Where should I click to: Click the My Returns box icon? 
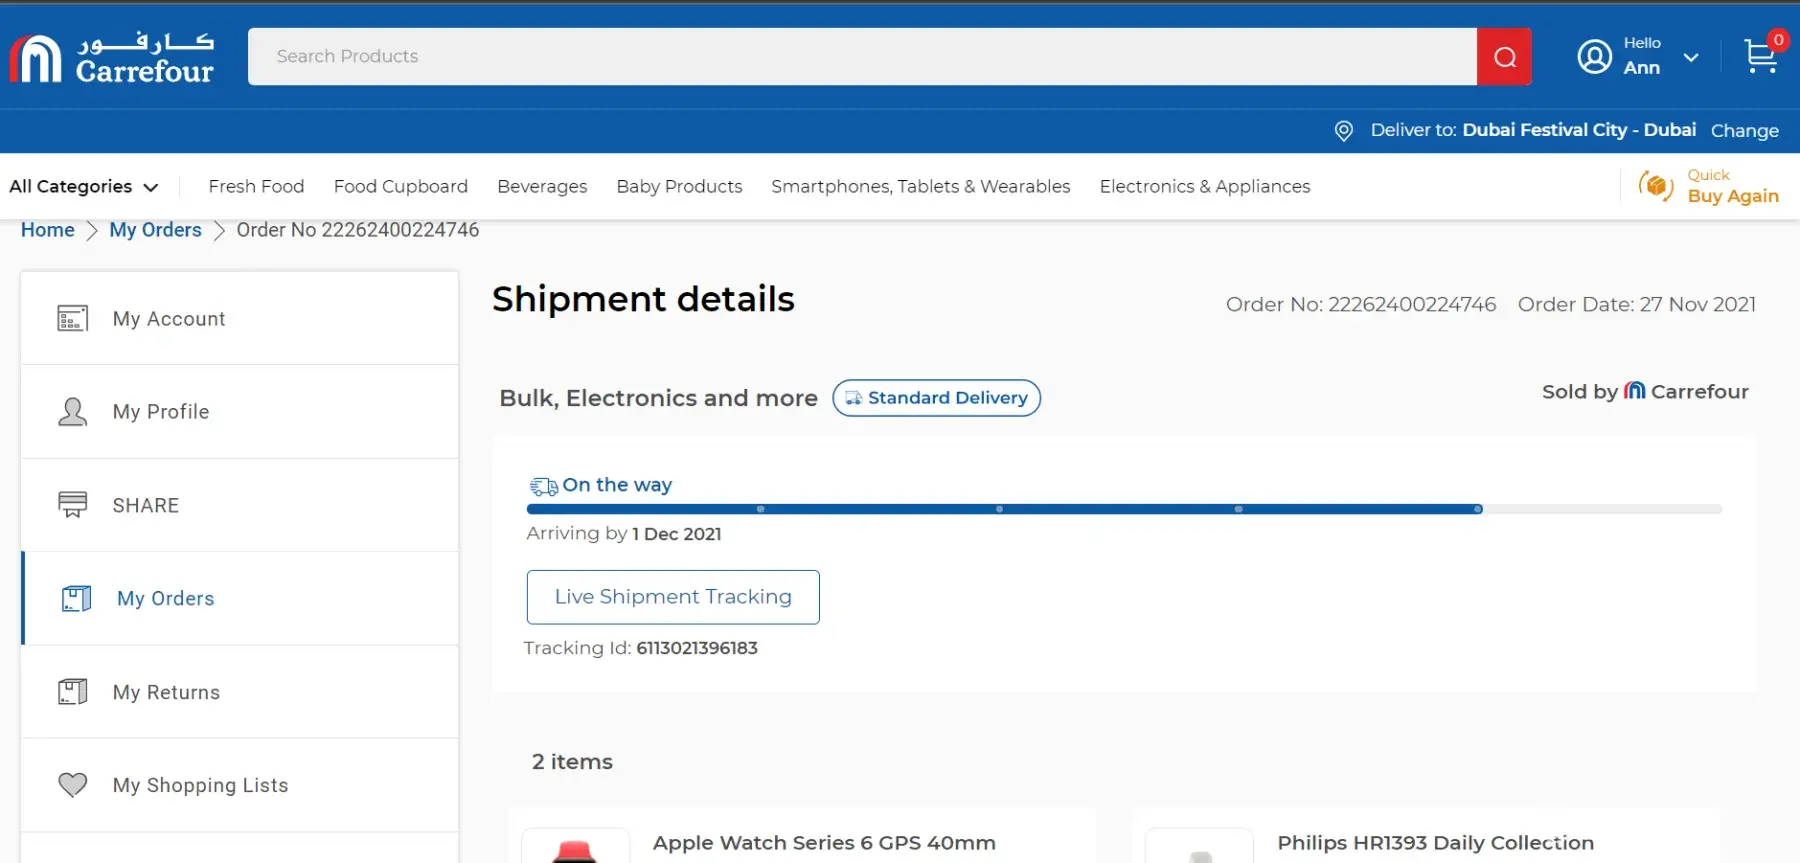73,692
